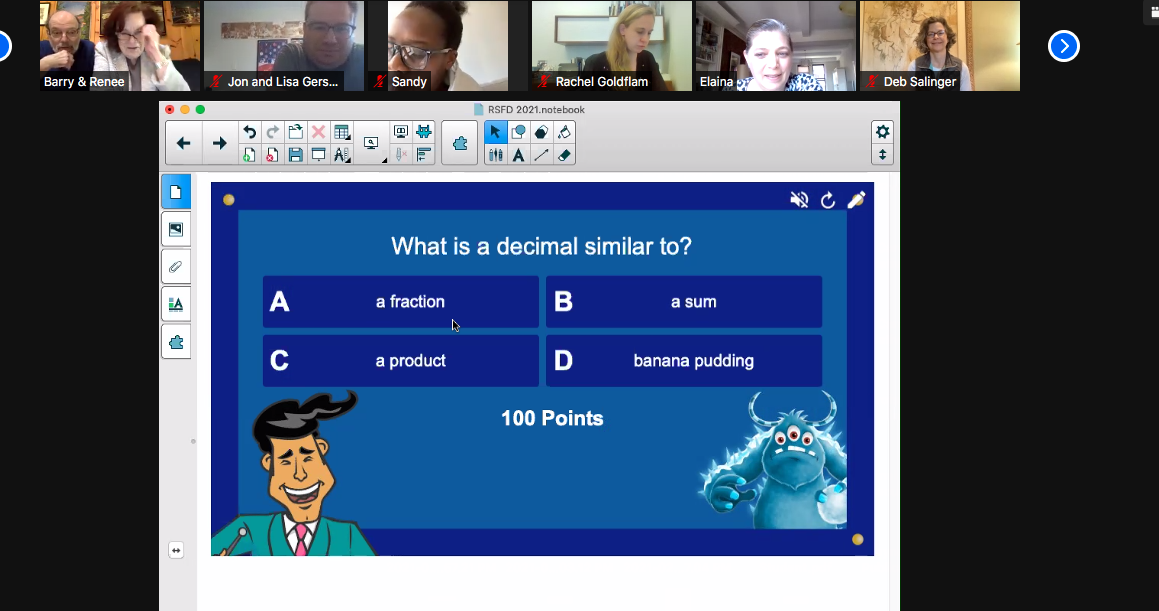1159x611 pixels.
Task: Select the arrow Select tool
Action: (x=495, y=132)
